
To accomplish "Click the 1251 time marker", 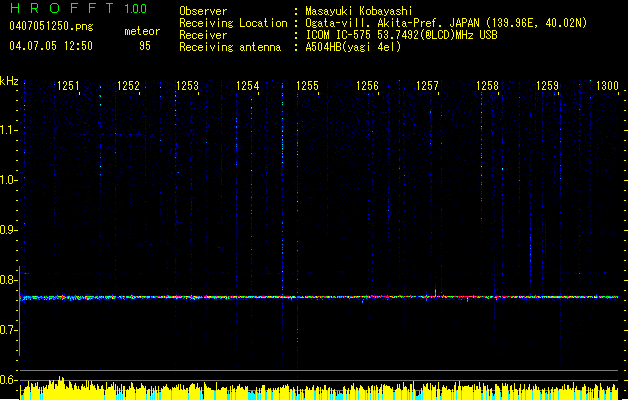I will 68,87.
